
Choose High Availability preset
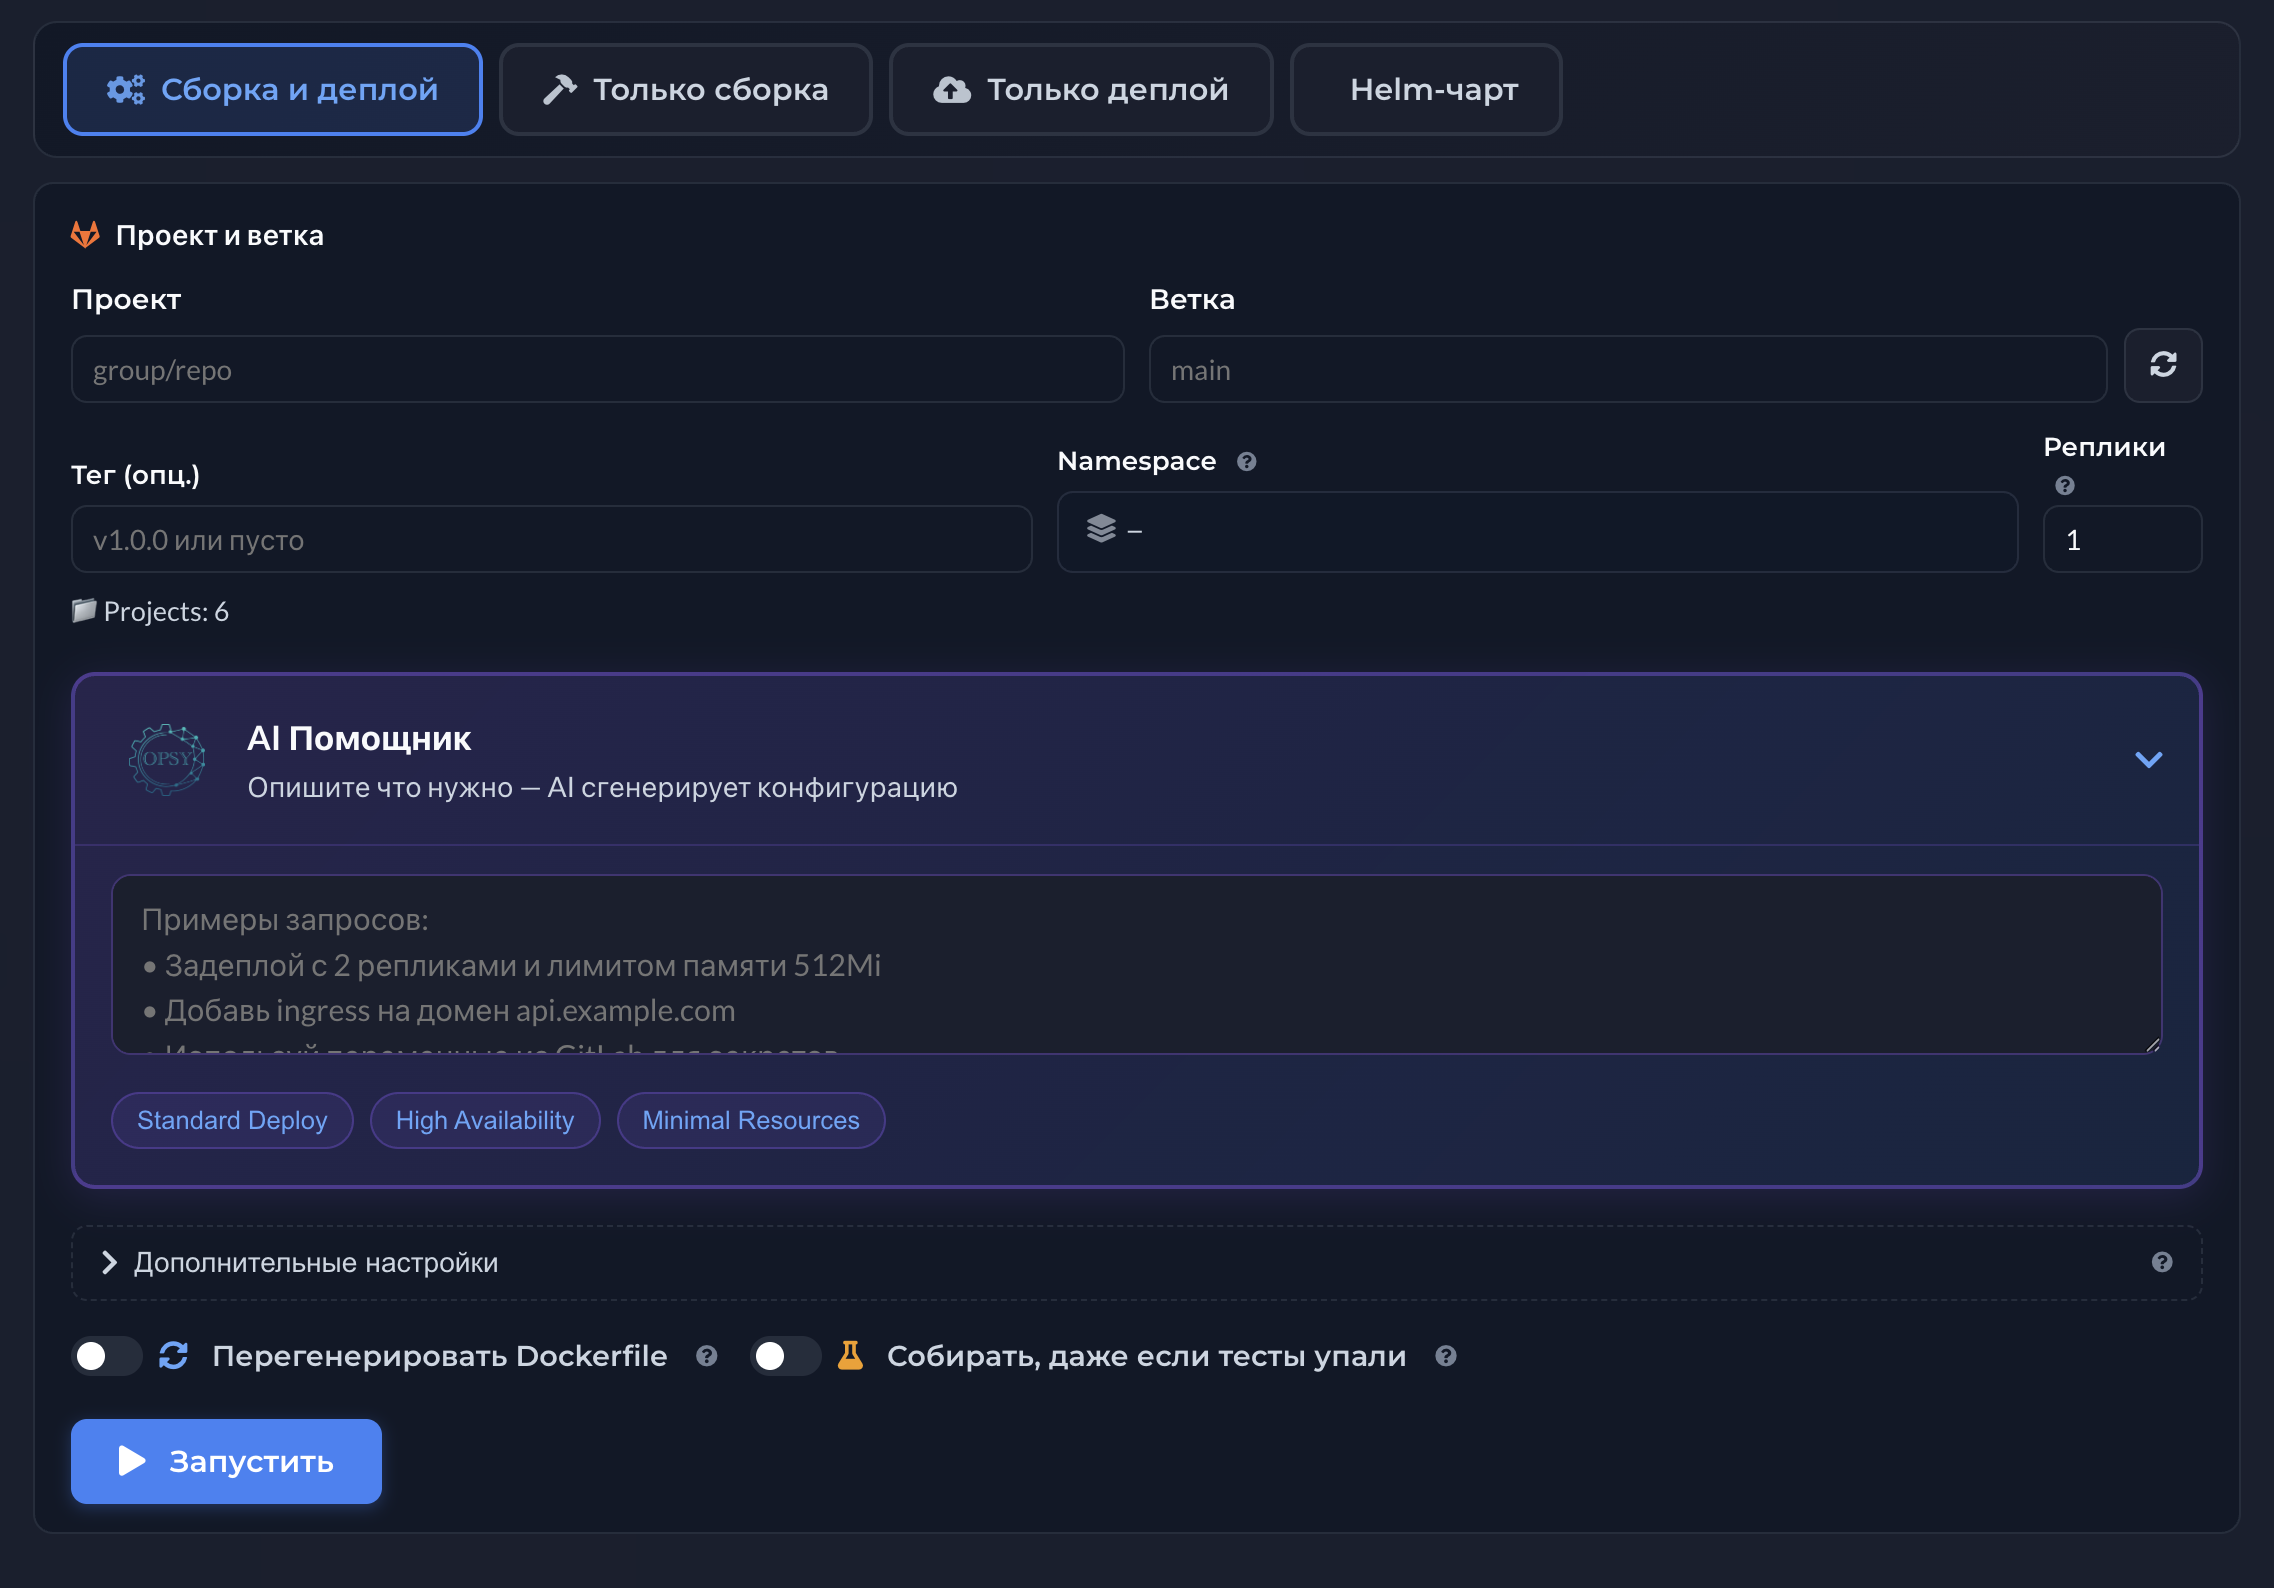(485, 1120)
